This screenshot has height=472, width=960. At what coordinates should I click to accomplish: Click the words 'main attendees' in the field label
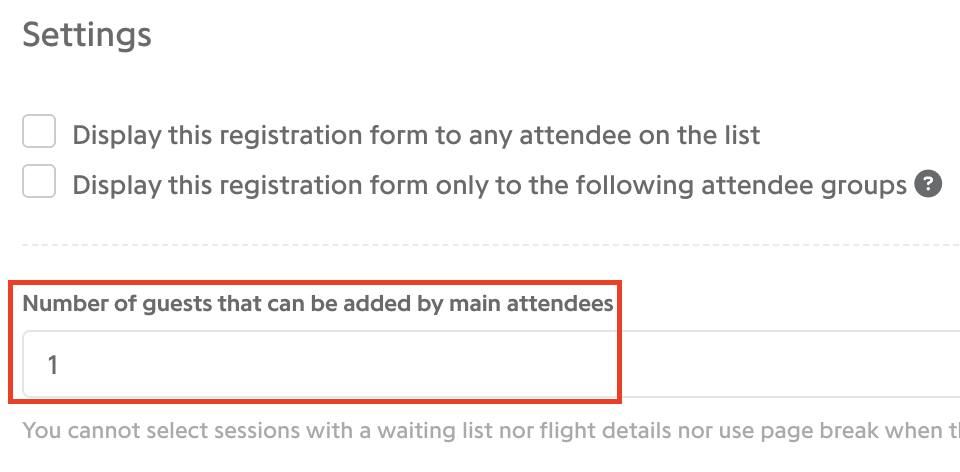tap(531, 304)
